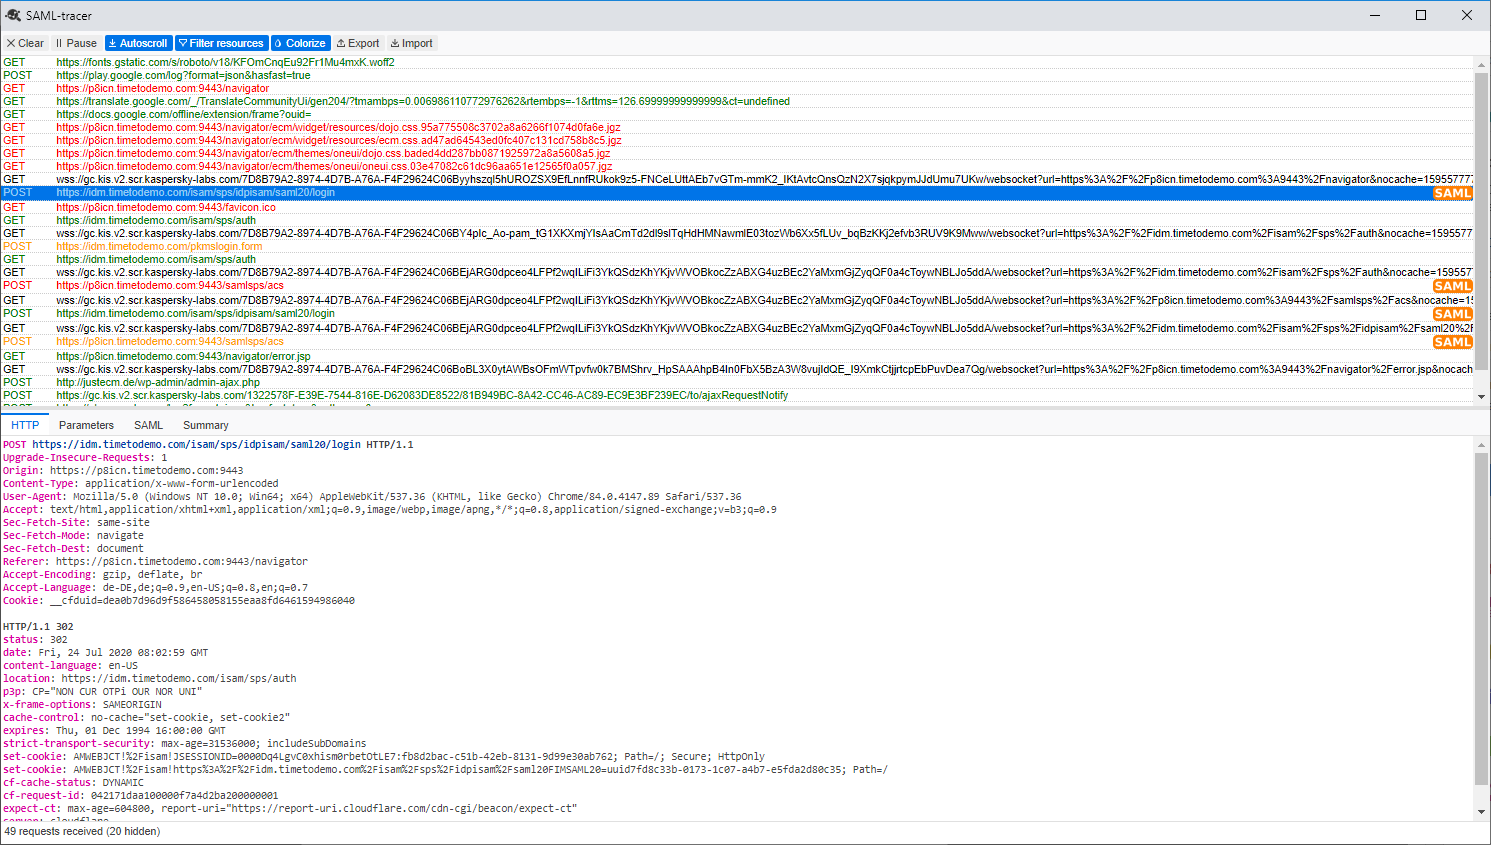Click the SAML badge on the samlsps/acs POST row
The height and width of the screenshot is (845, 1491).
pyautogui.click(x=1453, y=285)
